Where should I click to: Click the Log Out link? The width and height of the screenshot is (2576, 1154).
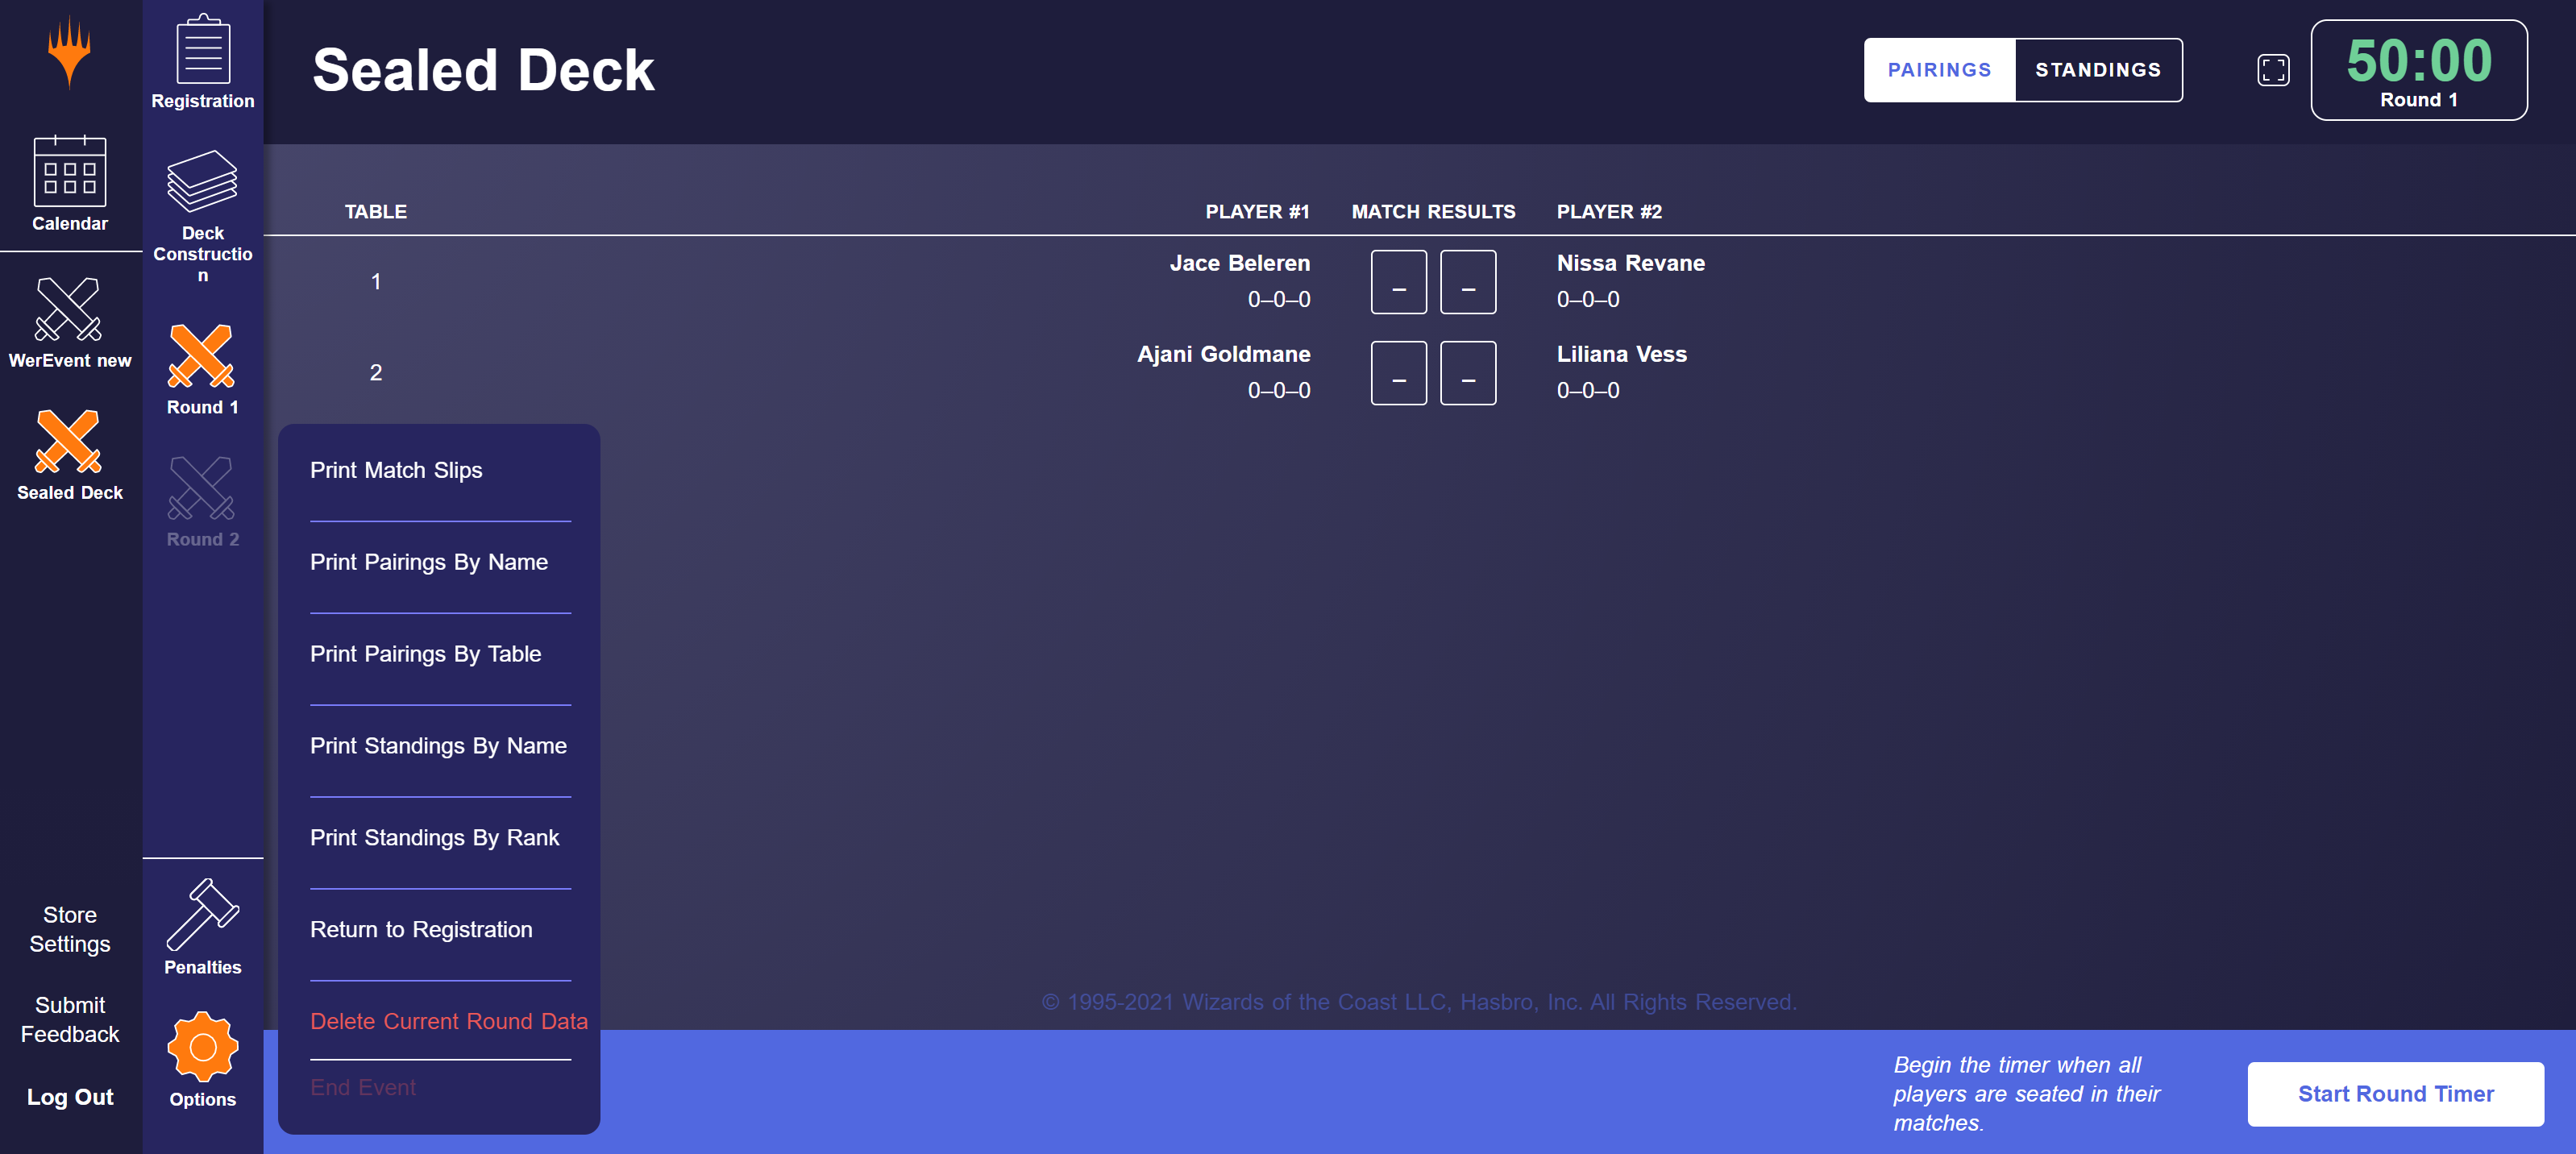coord(70,1097)
